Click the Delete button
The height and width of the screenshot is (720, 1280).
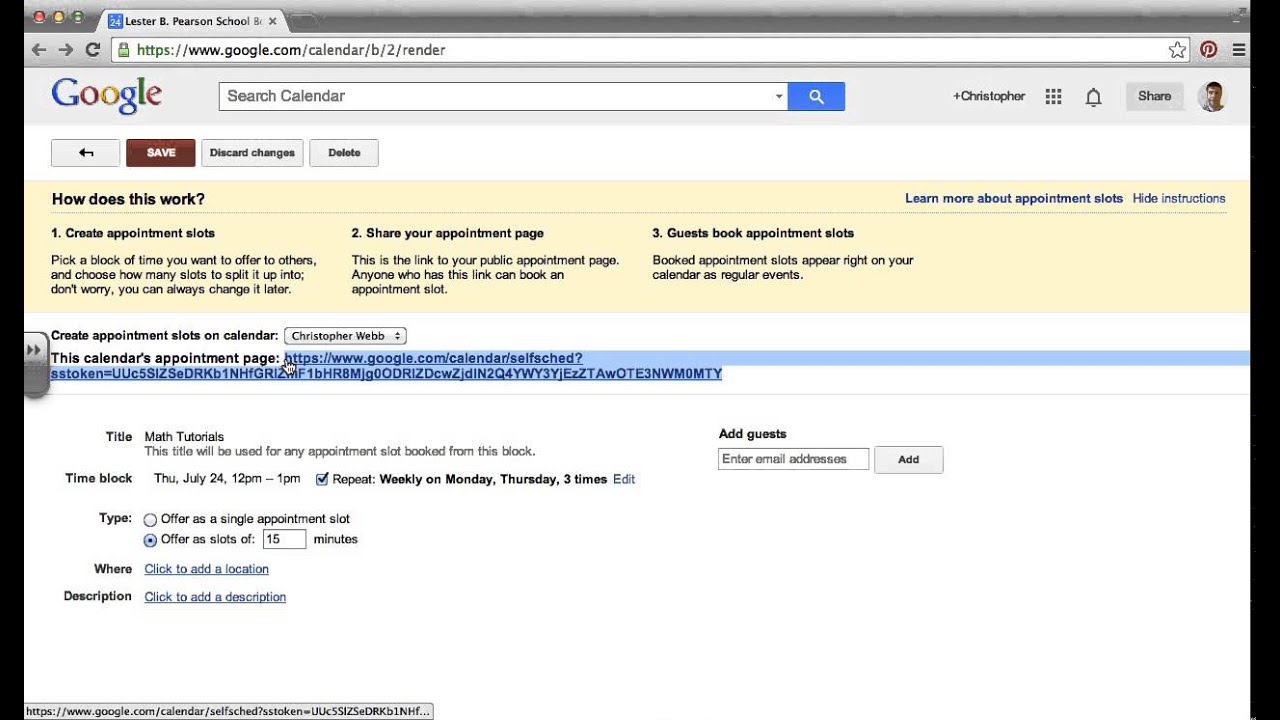click(344, 153)
